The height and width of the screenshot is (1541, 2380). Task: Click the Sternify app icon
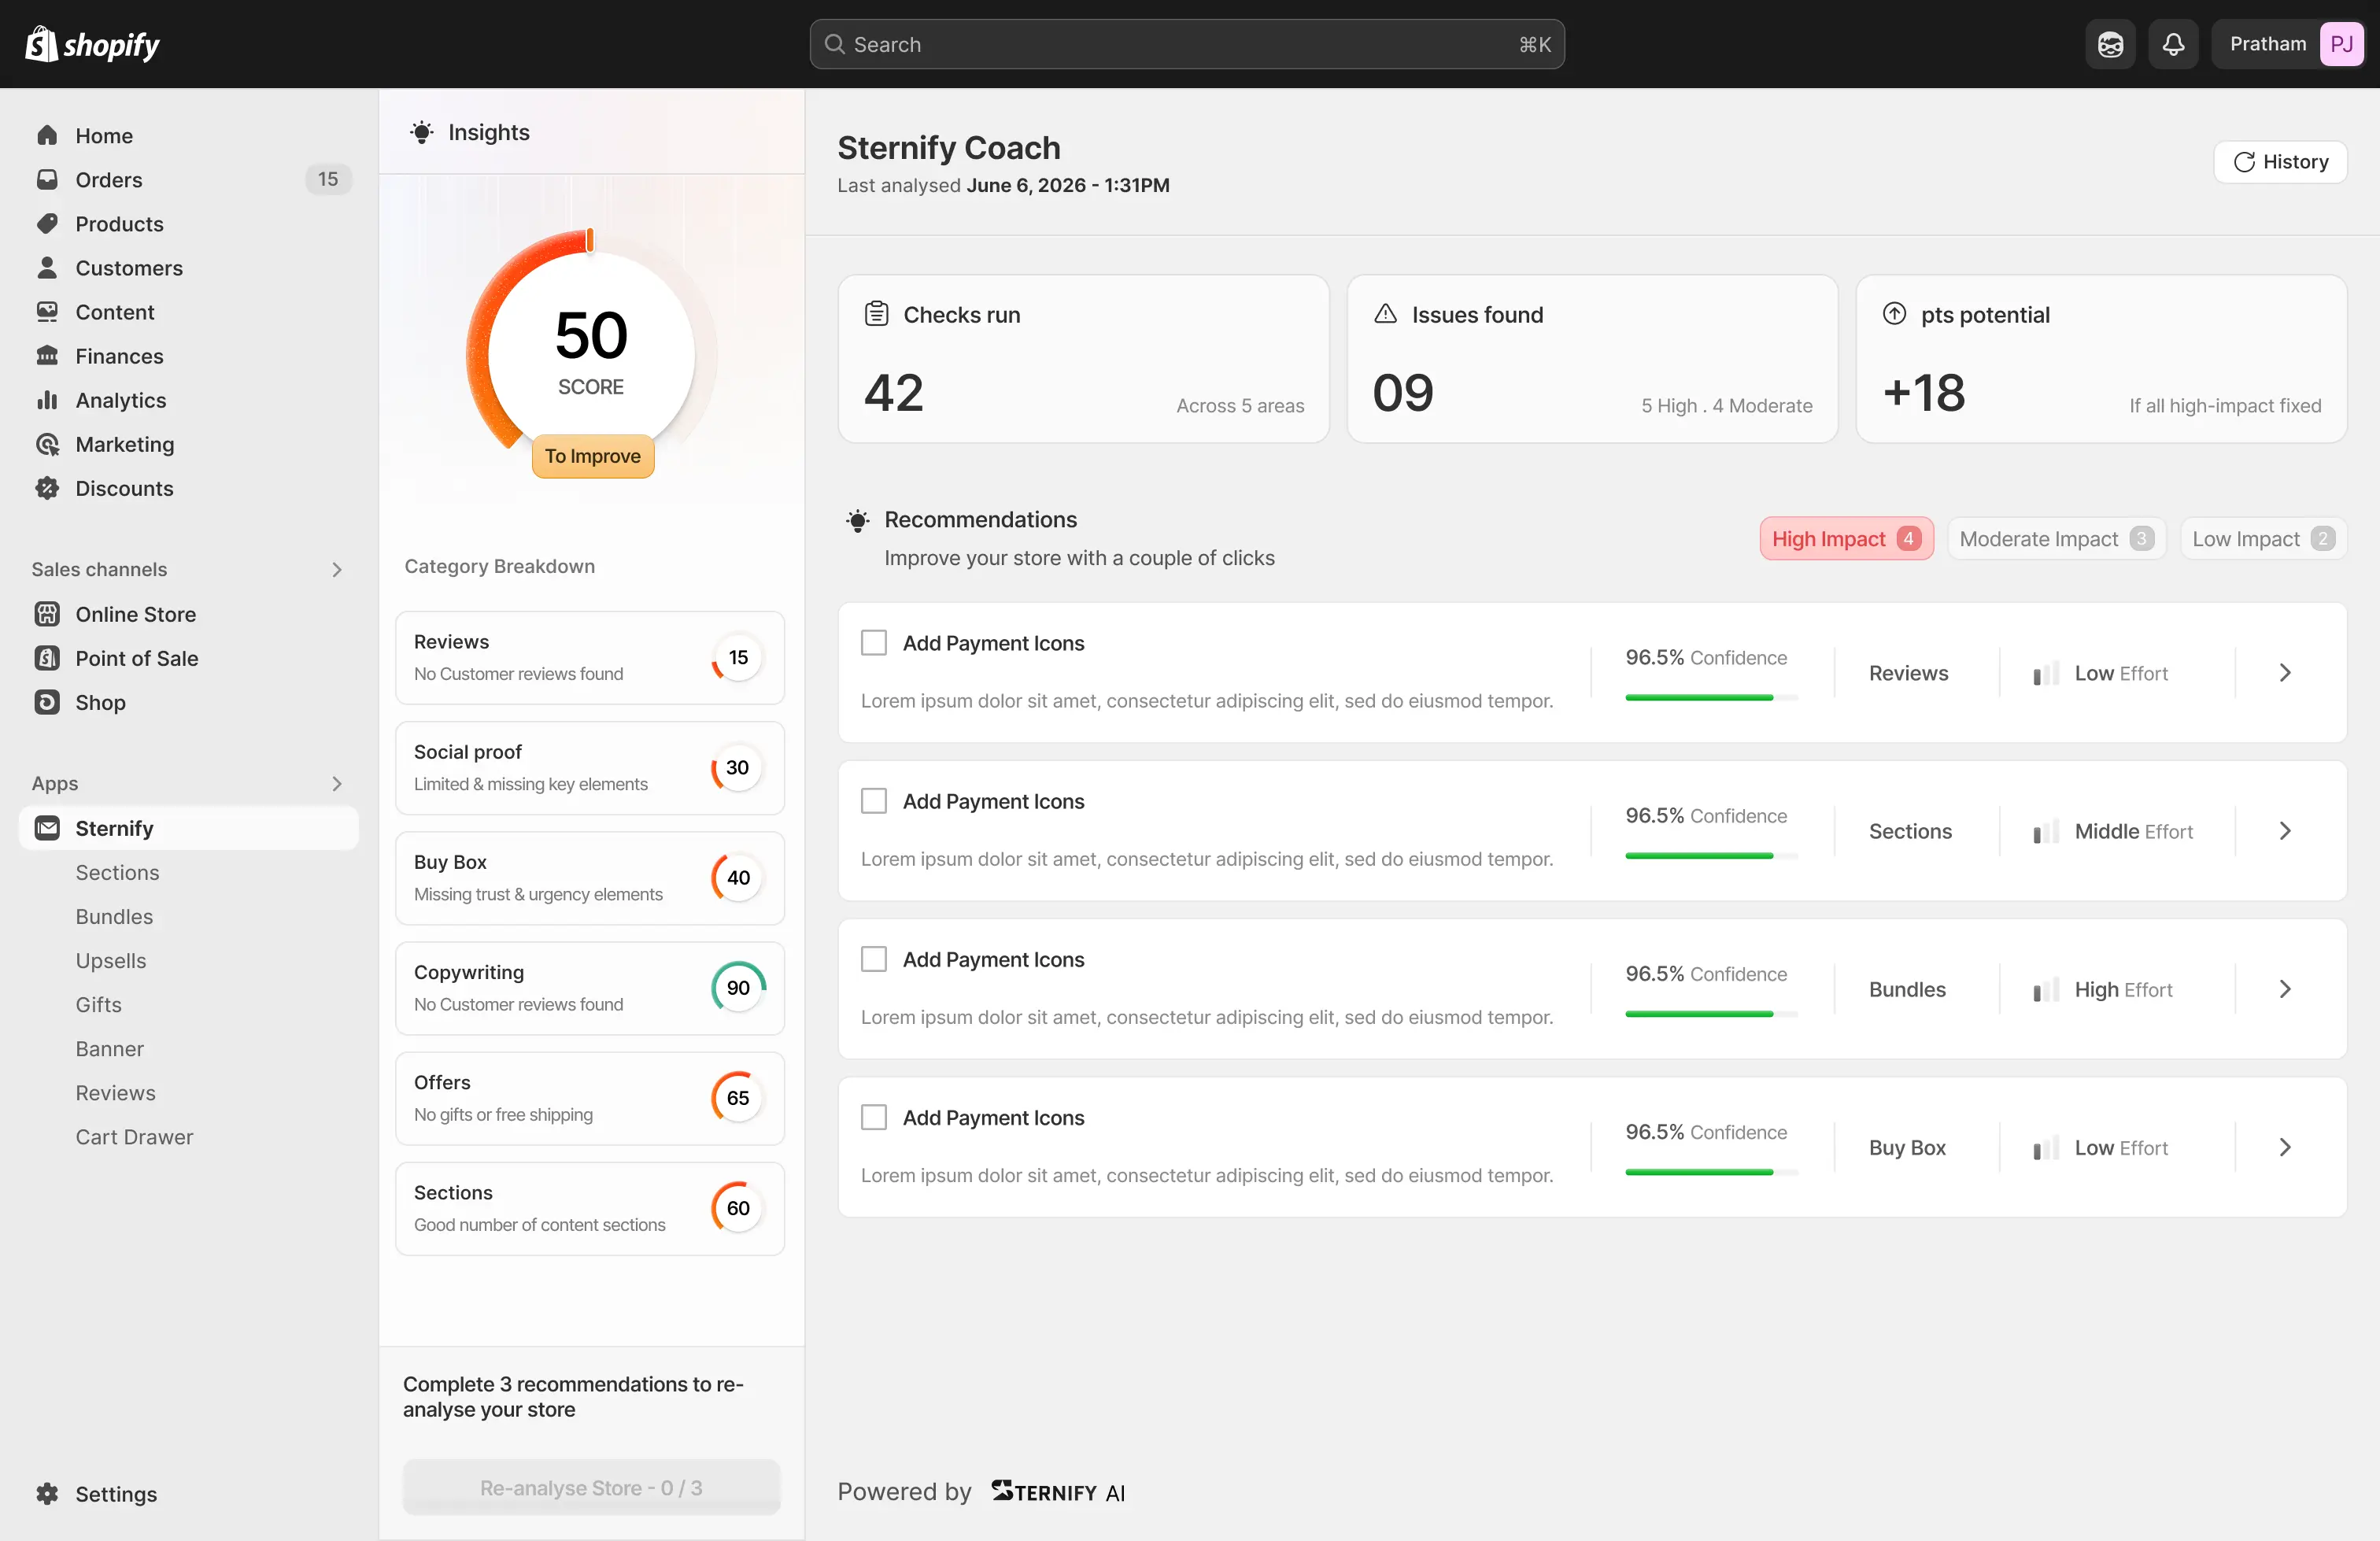(x=47, y=827)
